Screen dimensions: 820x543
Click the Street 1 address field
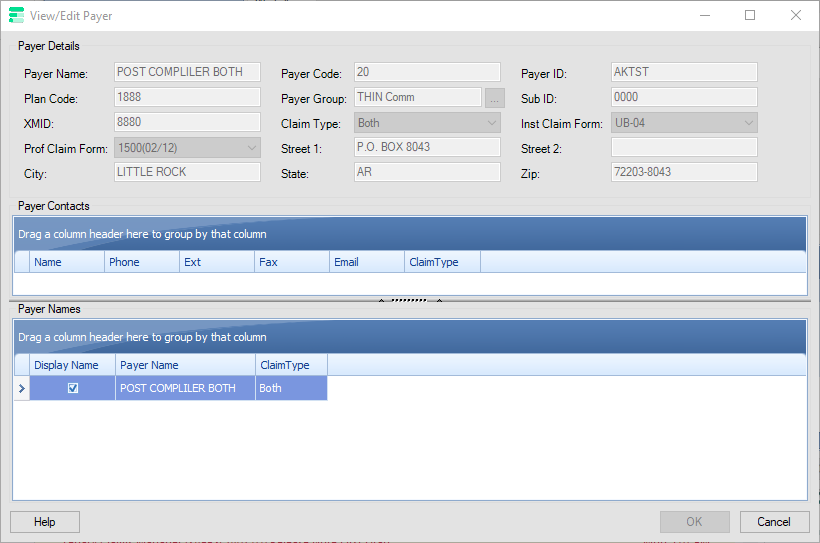pos(426,147)
